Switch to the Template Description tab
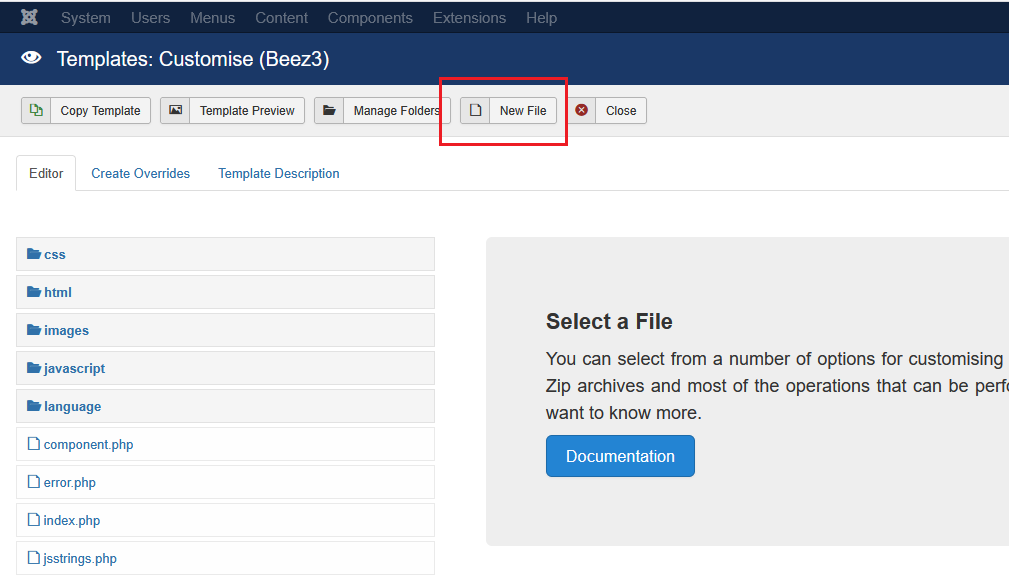1009x579 pixels. click(x=279, y=174)
